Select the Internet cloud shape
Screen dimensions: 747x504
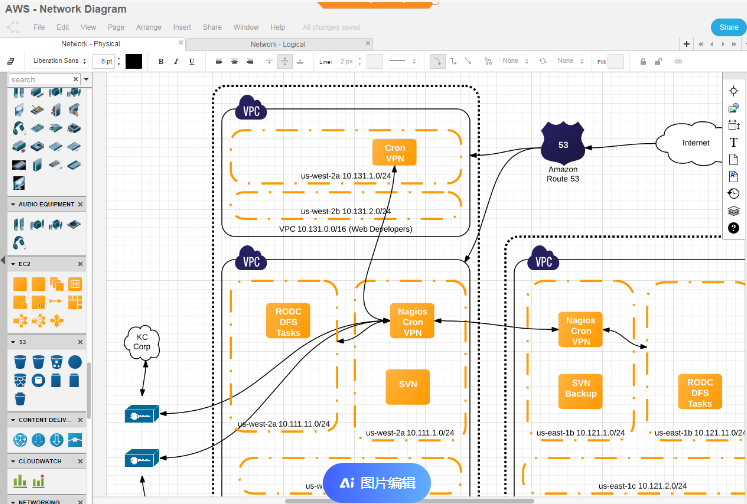click(691, 143)
